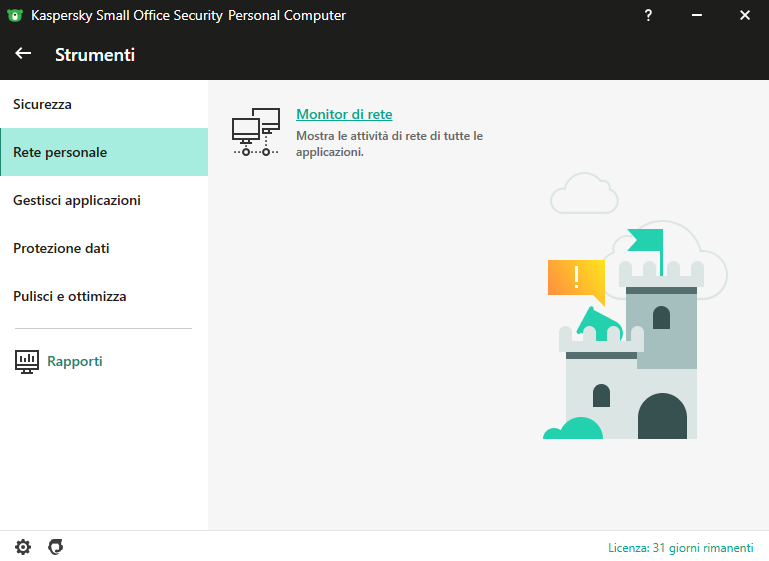Select the Sicurezza sidebar tab
The width and height of the screenshot is (769, 561).
point(104,104)
